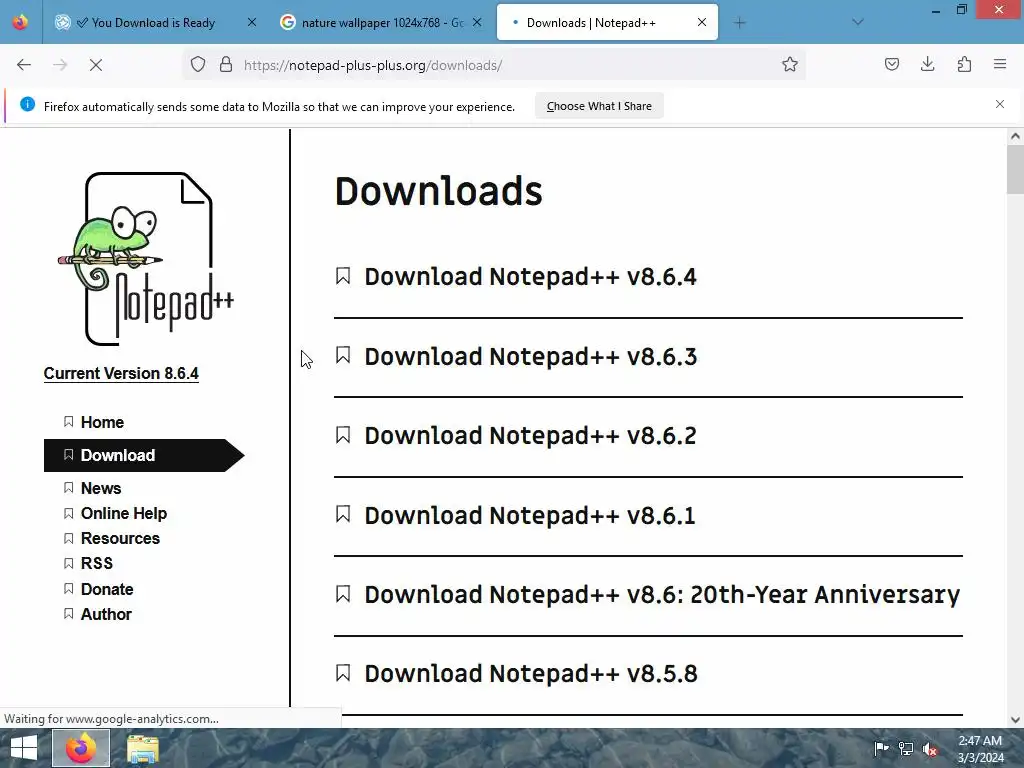The height and width of the screenshot is (768, 1024).
Task: Open Download Notepad++ v8.6.1 link
Action: (530, 515)
